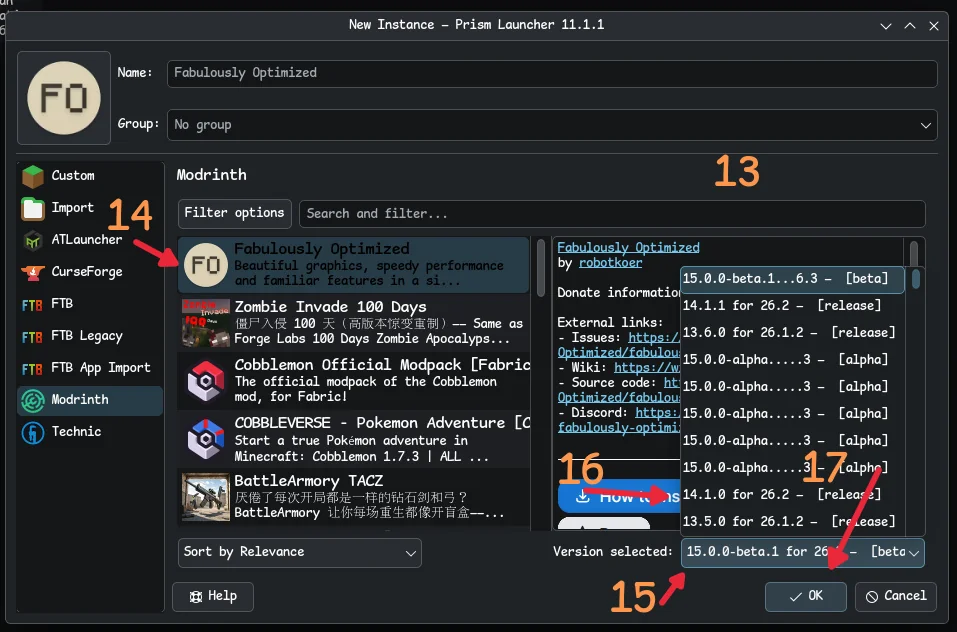The height and width of the screenshot is (632, 957).
Task: Open the robotkoer author link
Action: point(610,263)
